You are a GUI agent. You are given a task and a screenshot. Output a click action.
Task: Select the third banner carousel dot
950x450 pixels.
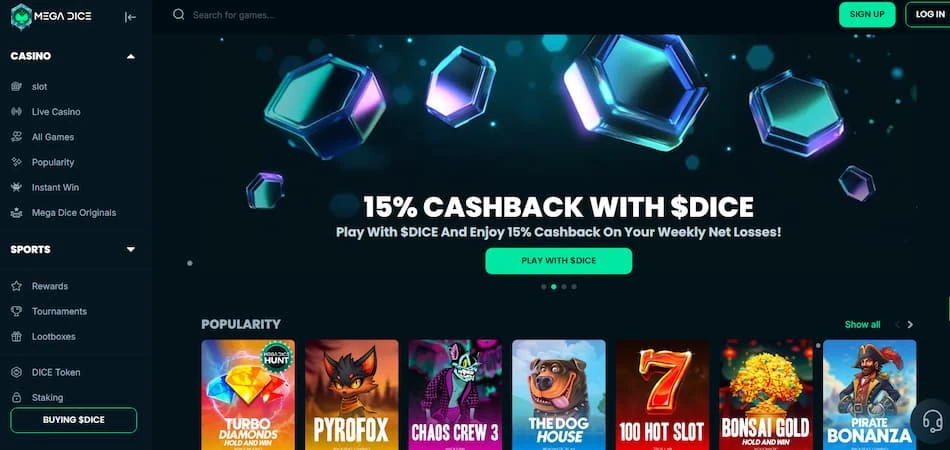(x=564, y=286)
